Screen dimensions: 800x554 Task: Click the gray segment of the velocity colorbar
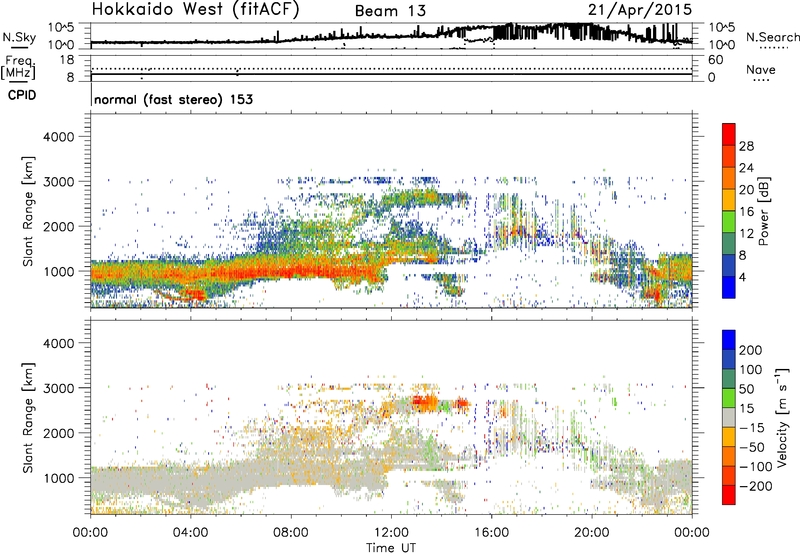(x=729, y=418)
